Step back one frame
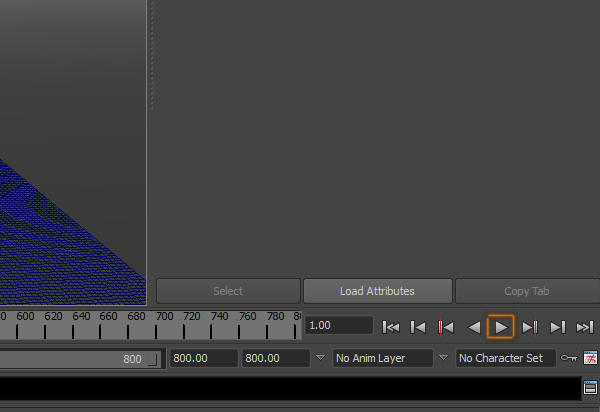Image resolution: width=600 pixels, height=412 pixels. click(x=419, y=327)
